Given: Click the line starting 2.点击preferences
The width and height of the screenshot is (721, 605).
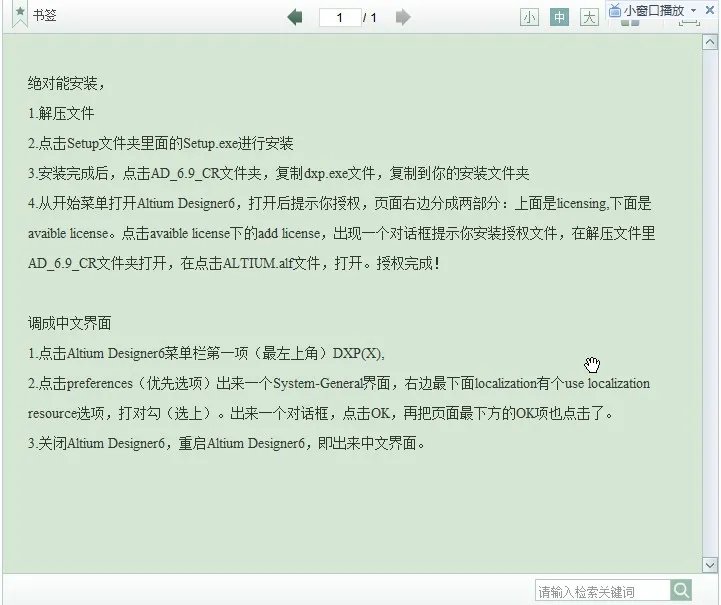Looking at the screenshot, I should 339,383.
